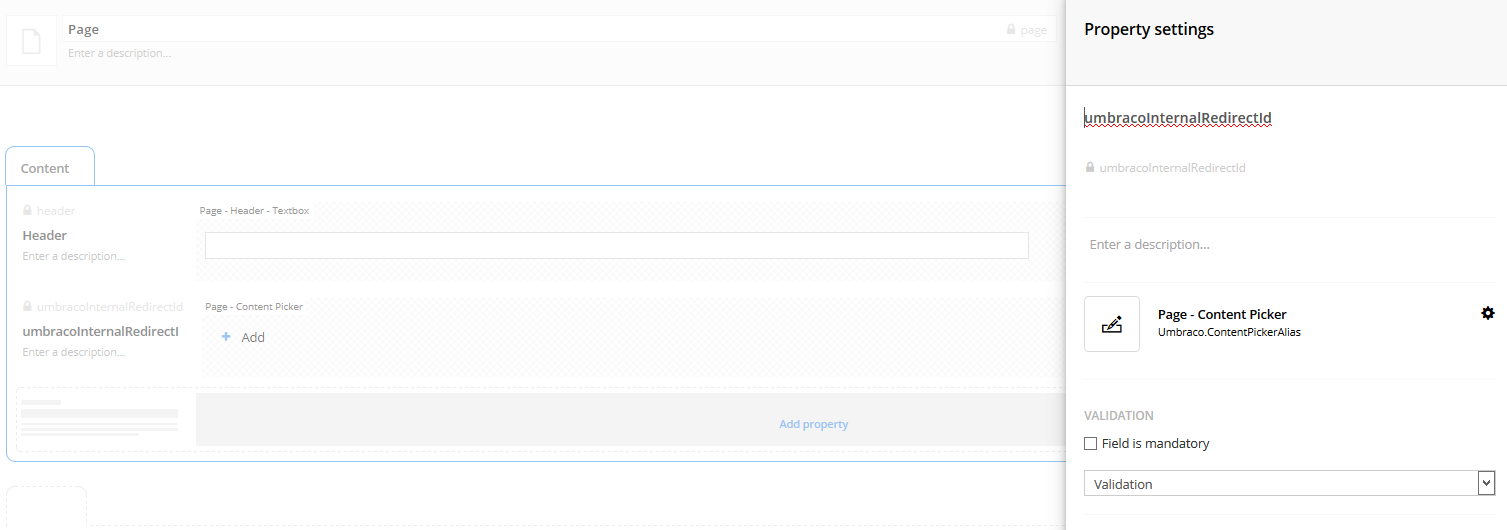The image size is (1507, 530).
Task: Unlock the header alias lock icon
Action: 27,211
